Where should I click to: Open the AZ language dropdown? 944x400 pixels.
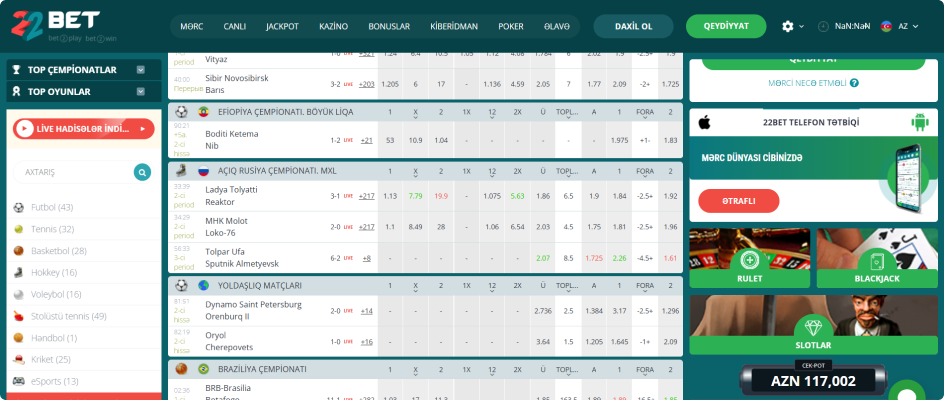[x=908, y=27]
